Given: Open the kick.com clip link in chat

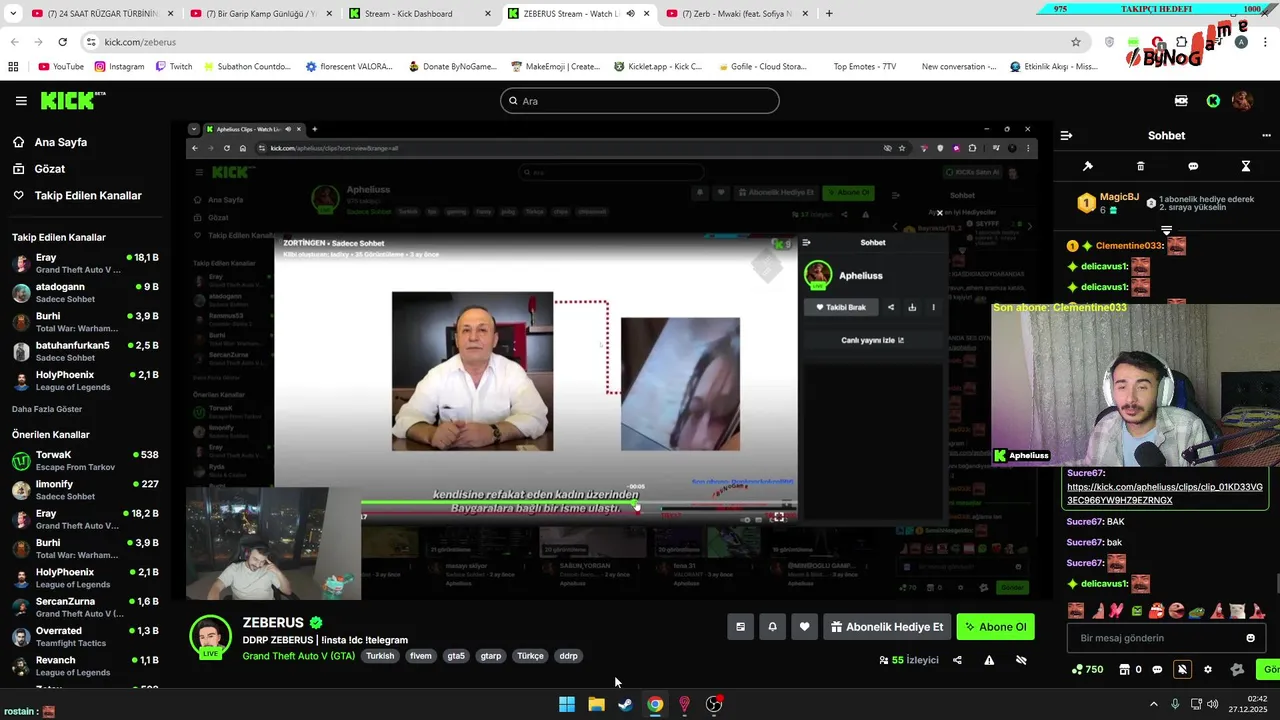Looking at the screenshot, I should (x=1165, y=494).
